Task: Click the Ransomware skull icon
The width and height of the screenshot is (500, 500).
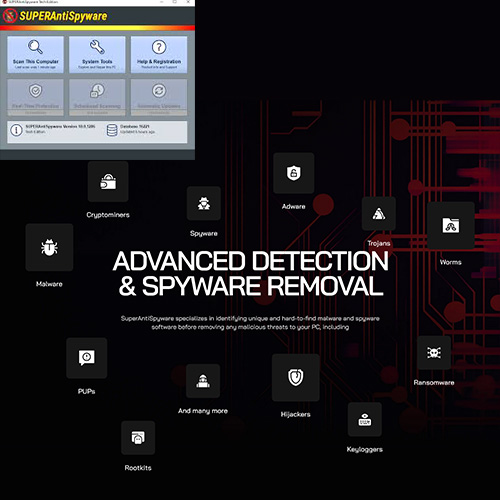Action: [434, 353]
